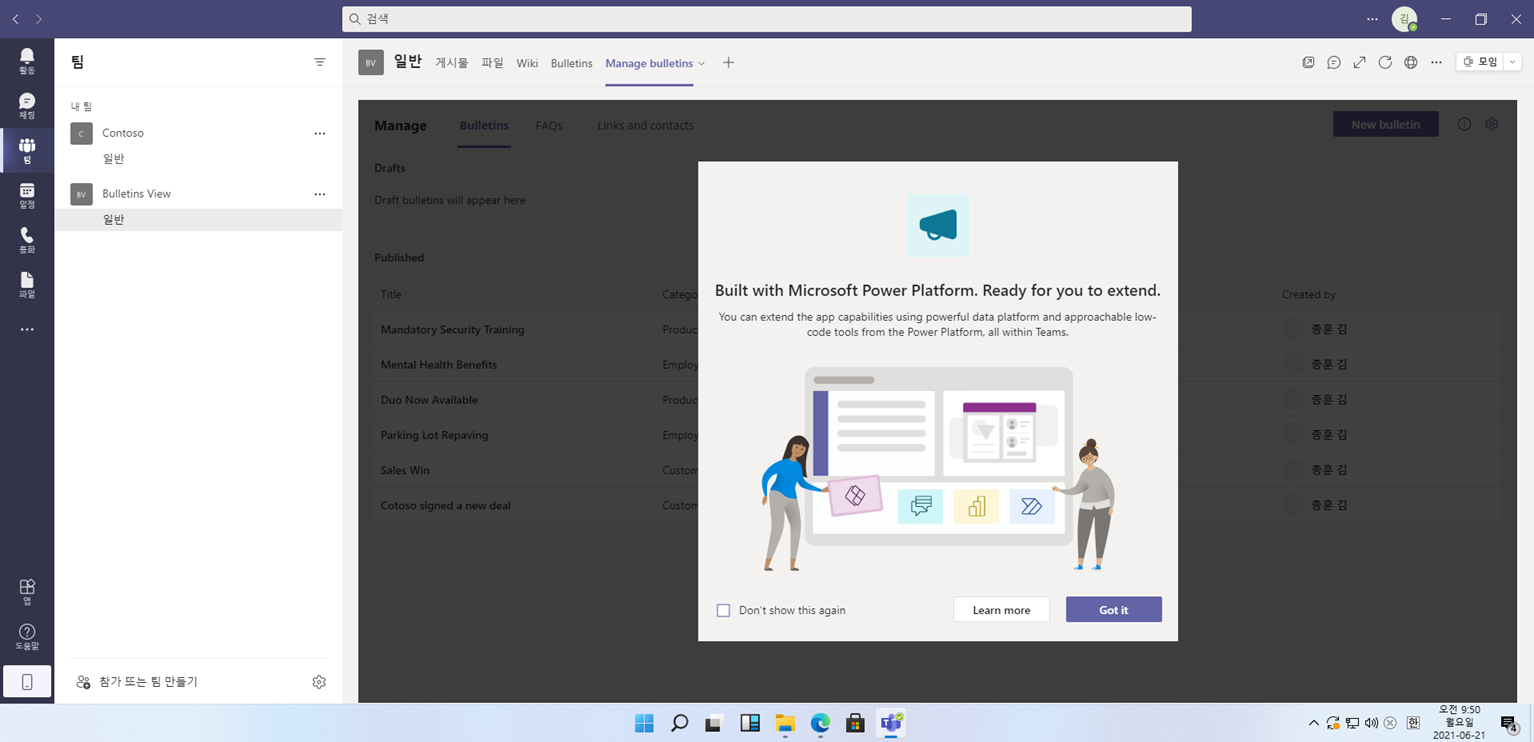
Task: Click the mobile app download icon
Action: point(27,682)
